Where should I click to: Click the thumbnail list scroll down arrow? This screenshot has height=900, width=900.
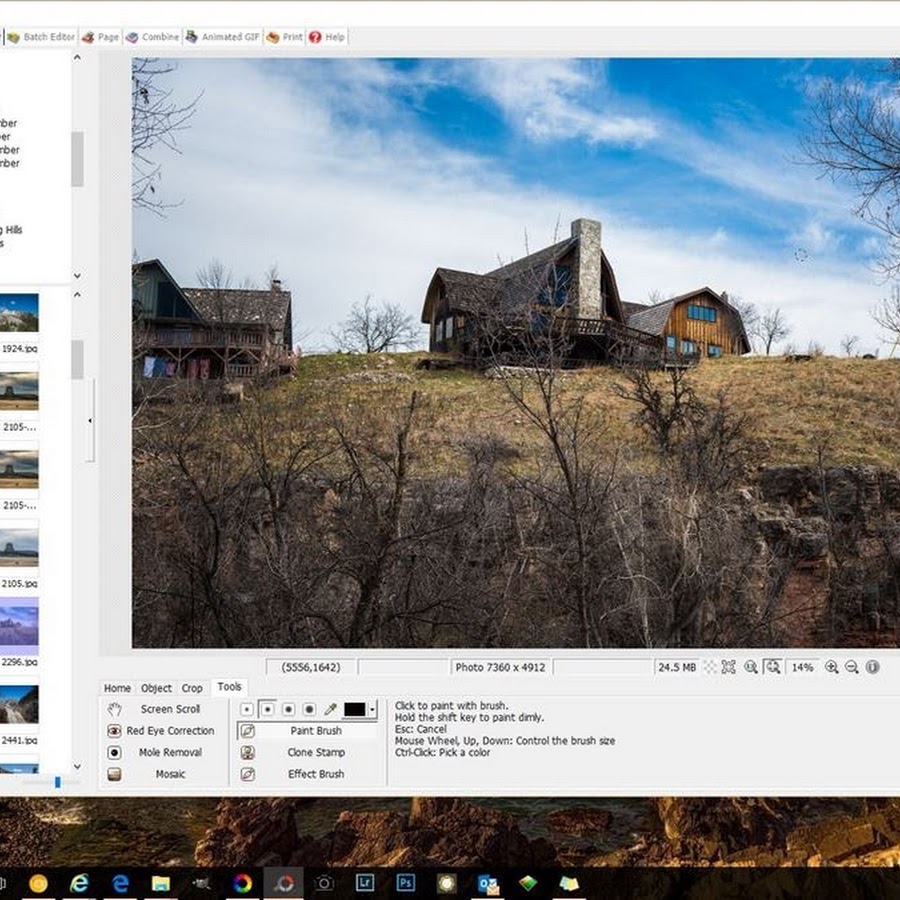(77, 767)
